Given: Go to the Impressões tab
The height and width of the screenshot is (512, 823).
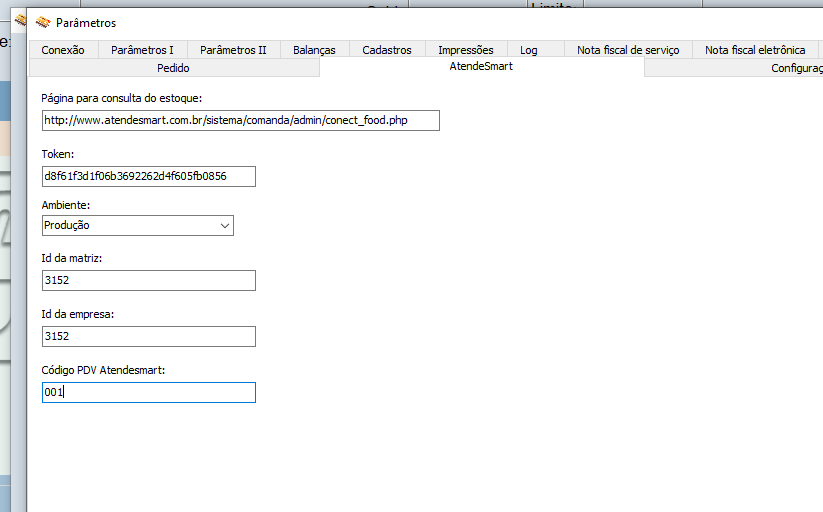Looking at the screenshot, I should click(x=466, y=50).
